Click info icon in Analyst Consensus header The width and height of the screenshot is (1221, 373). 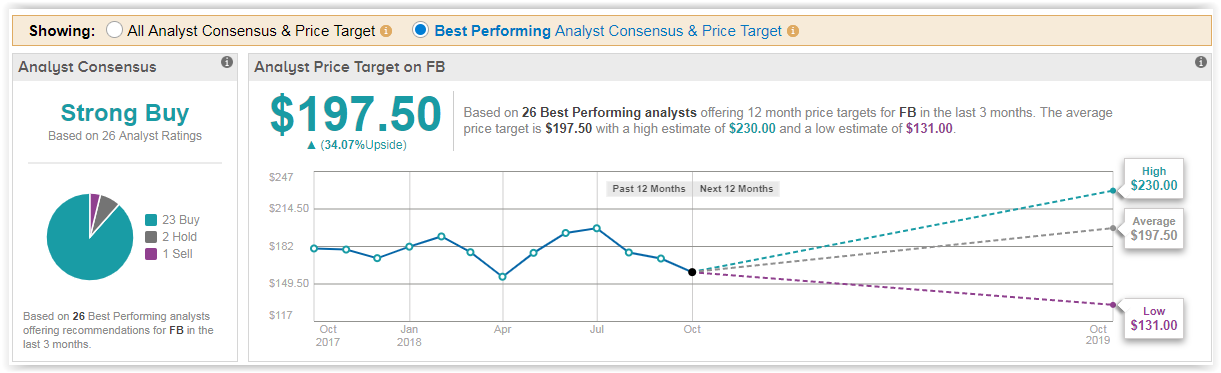click(x=227, y=63)
